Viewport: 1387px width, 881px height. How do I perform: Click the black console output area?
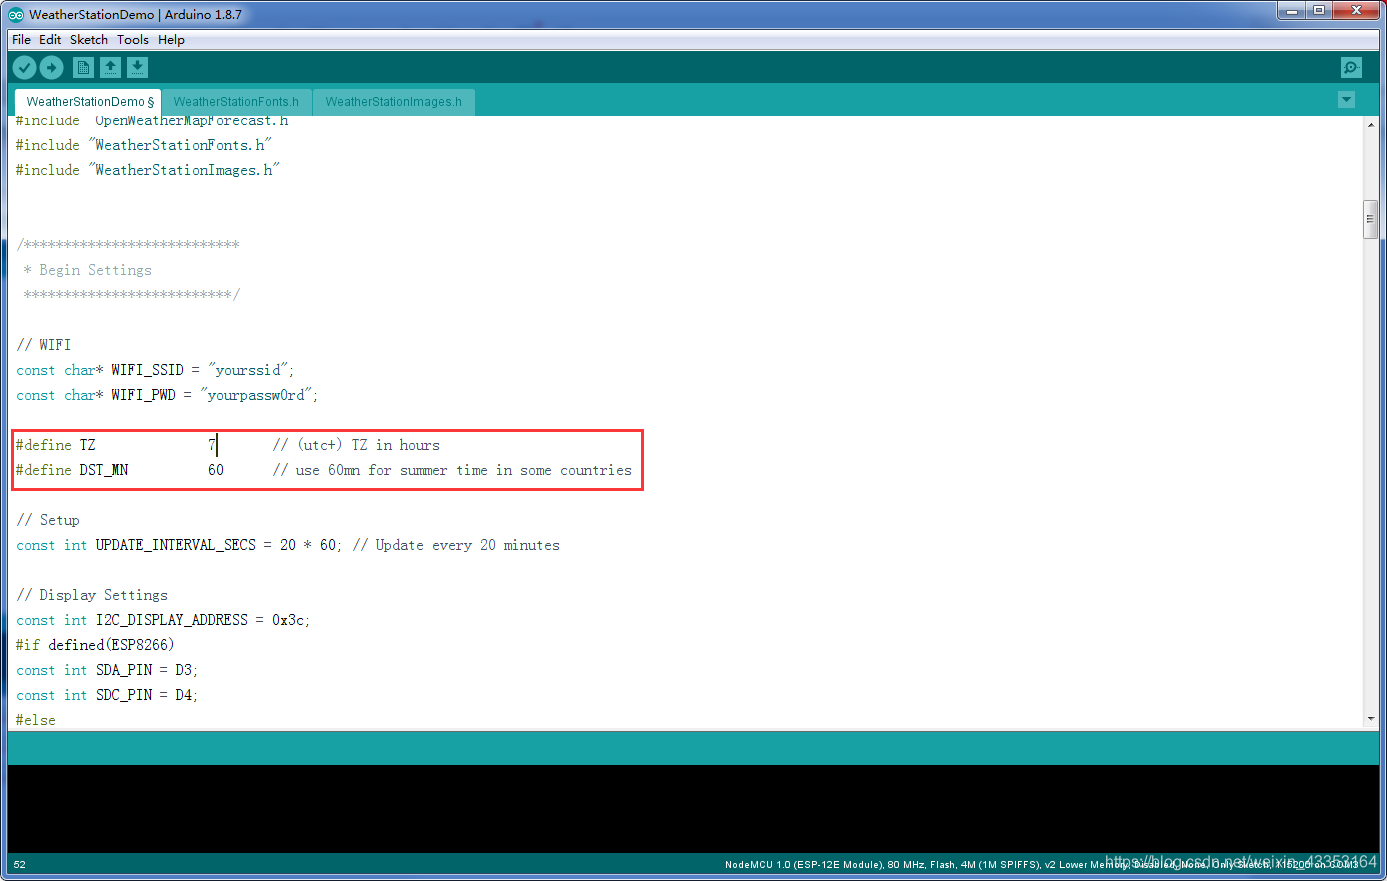693,809
